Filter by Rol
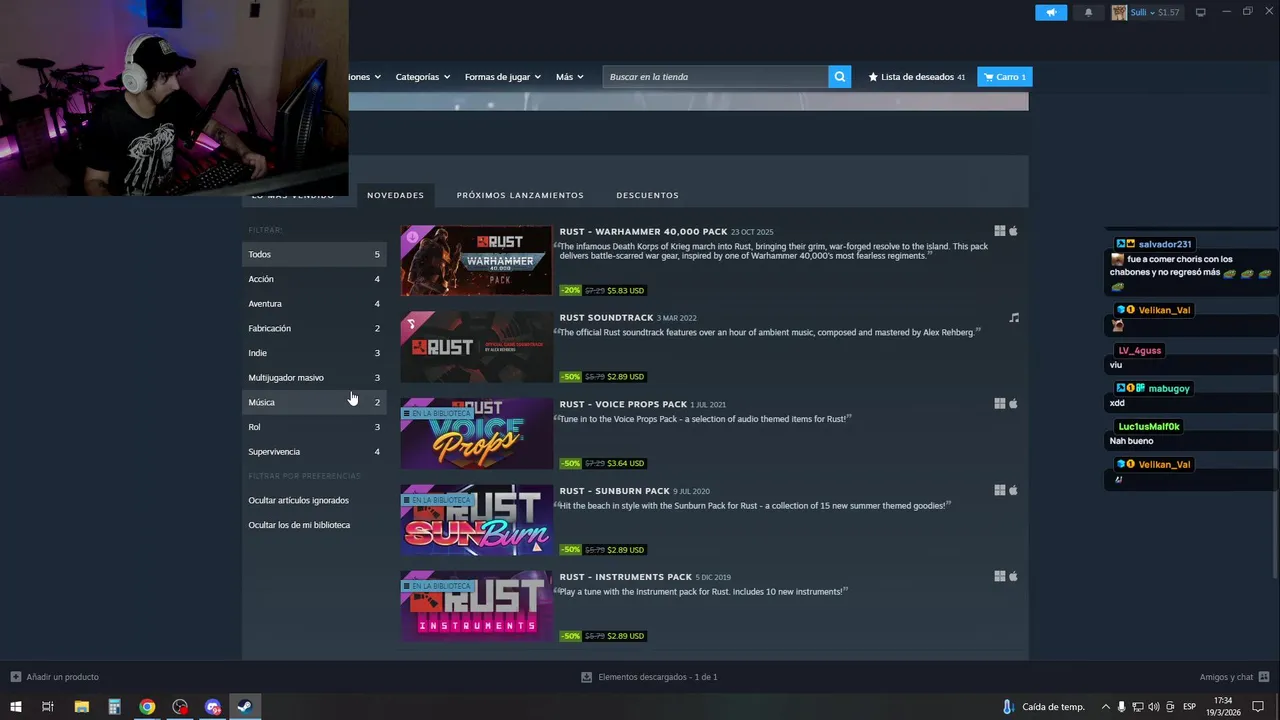The height and width of the screenshot is (720, 1280). 314,427
